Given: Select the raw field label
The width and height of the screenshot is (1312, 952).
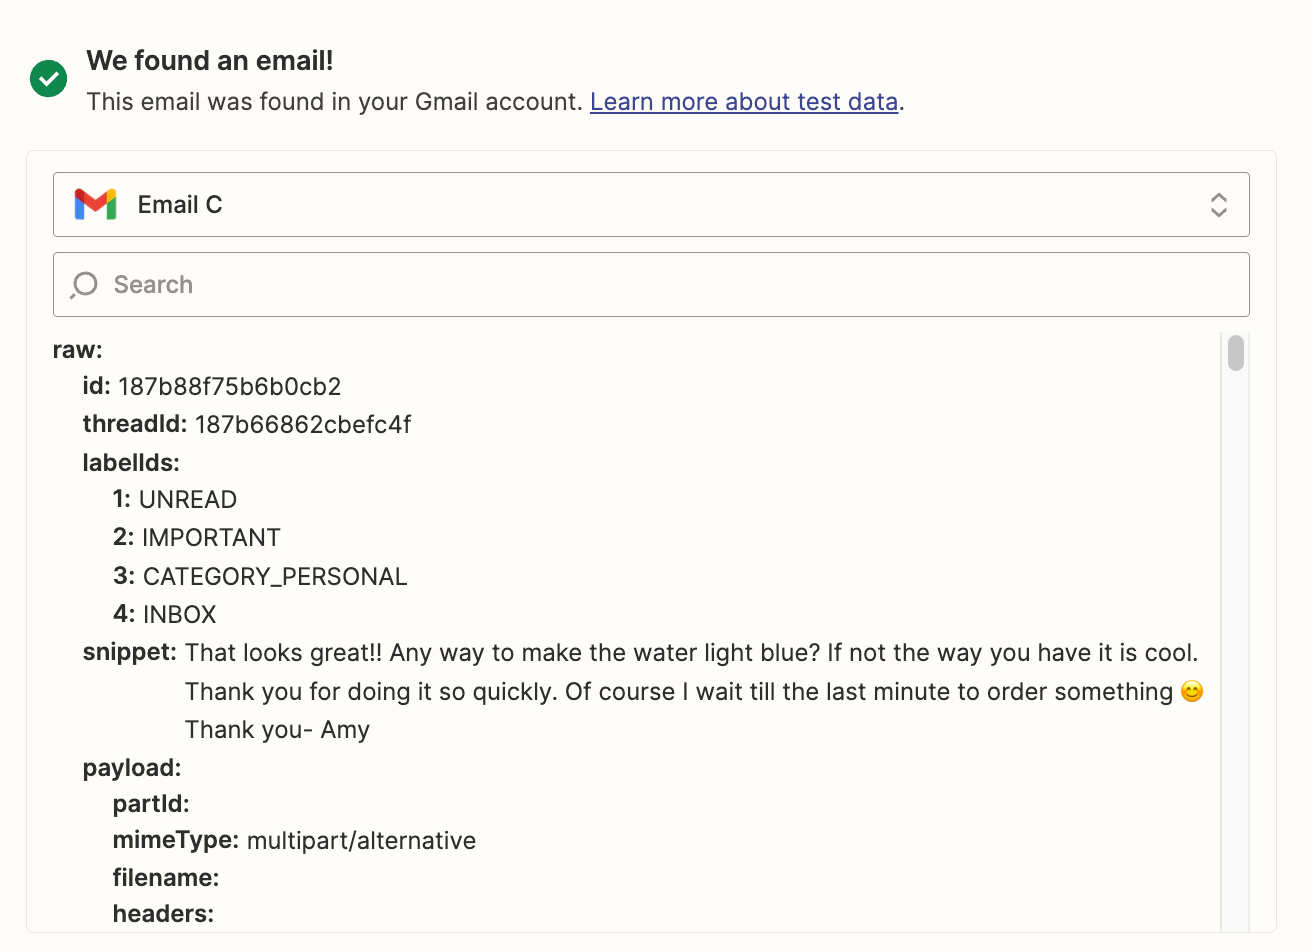Looking at the screenshot, I should coord(78,350).
